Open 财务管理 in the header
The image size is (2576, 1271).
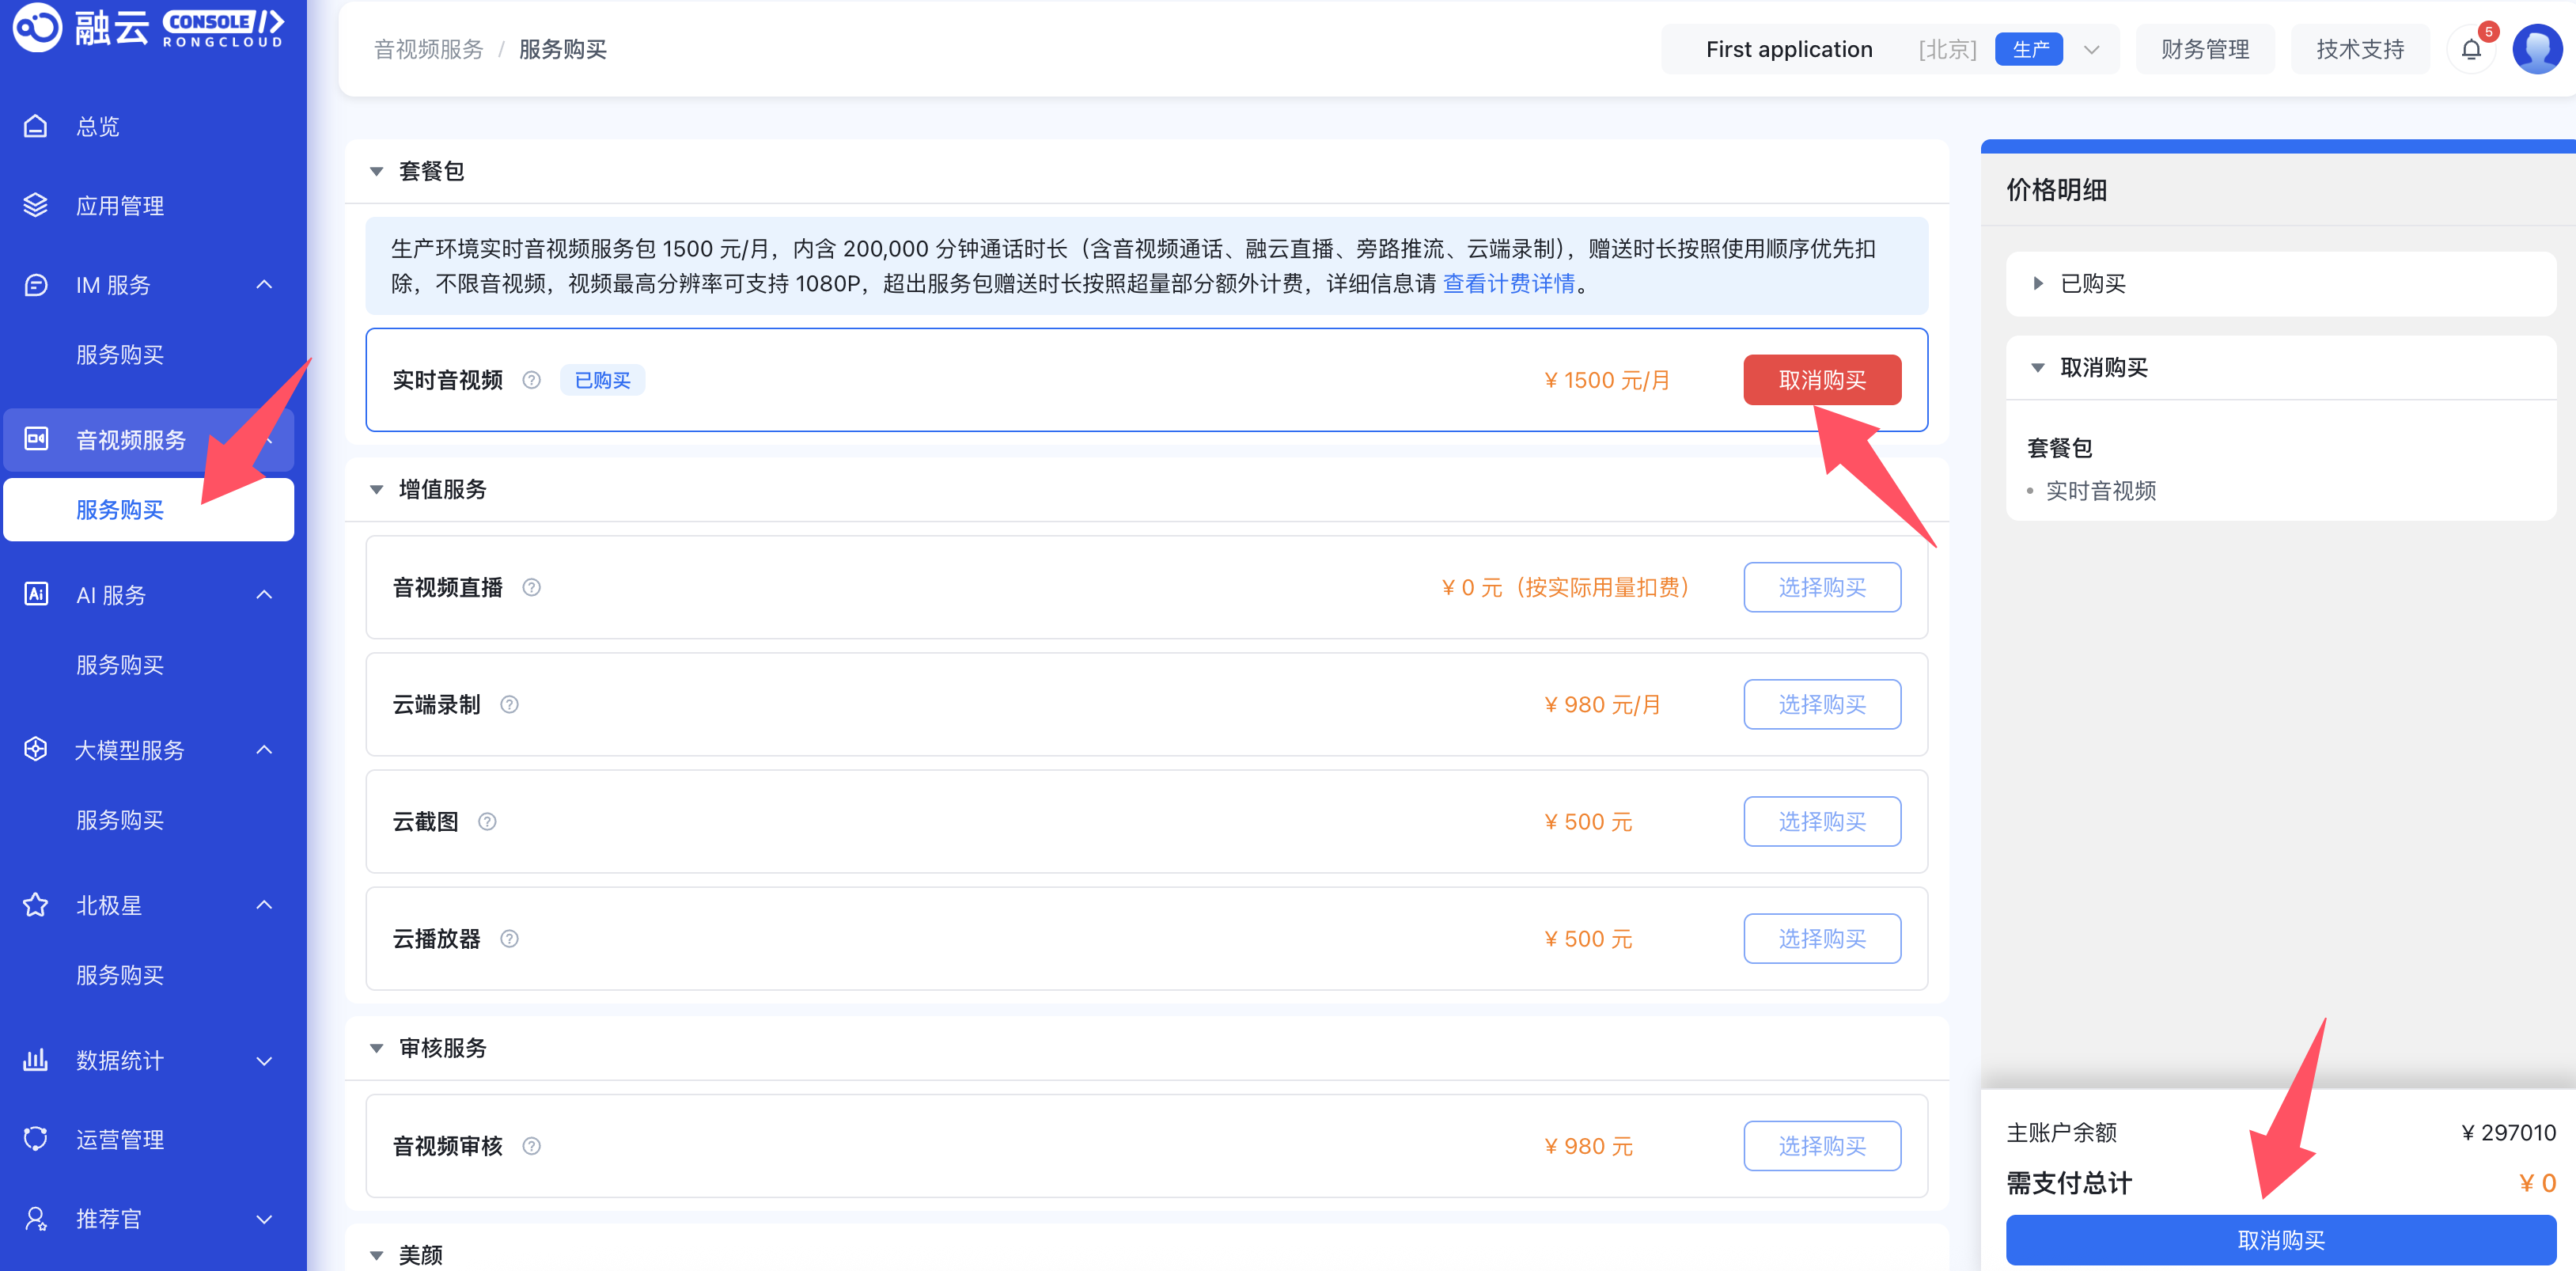click(x=2205, y=49)
